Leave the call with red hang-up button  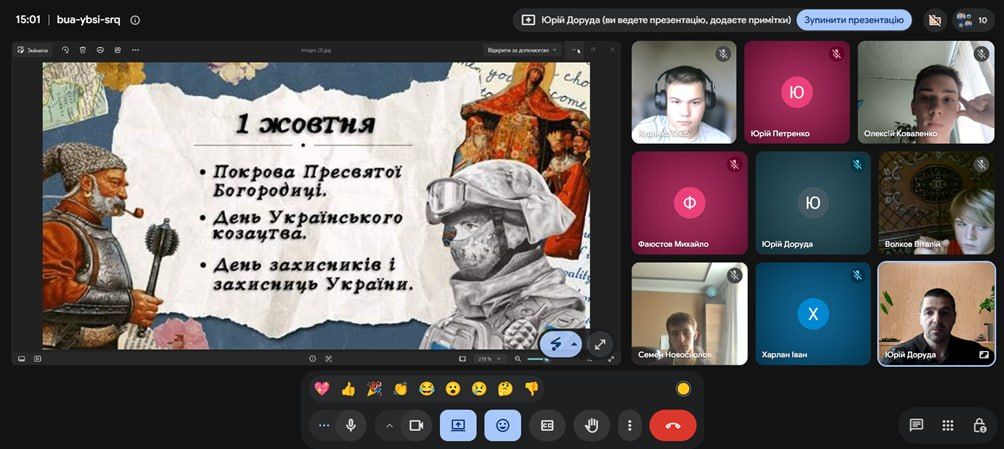[x=673, y=425]
